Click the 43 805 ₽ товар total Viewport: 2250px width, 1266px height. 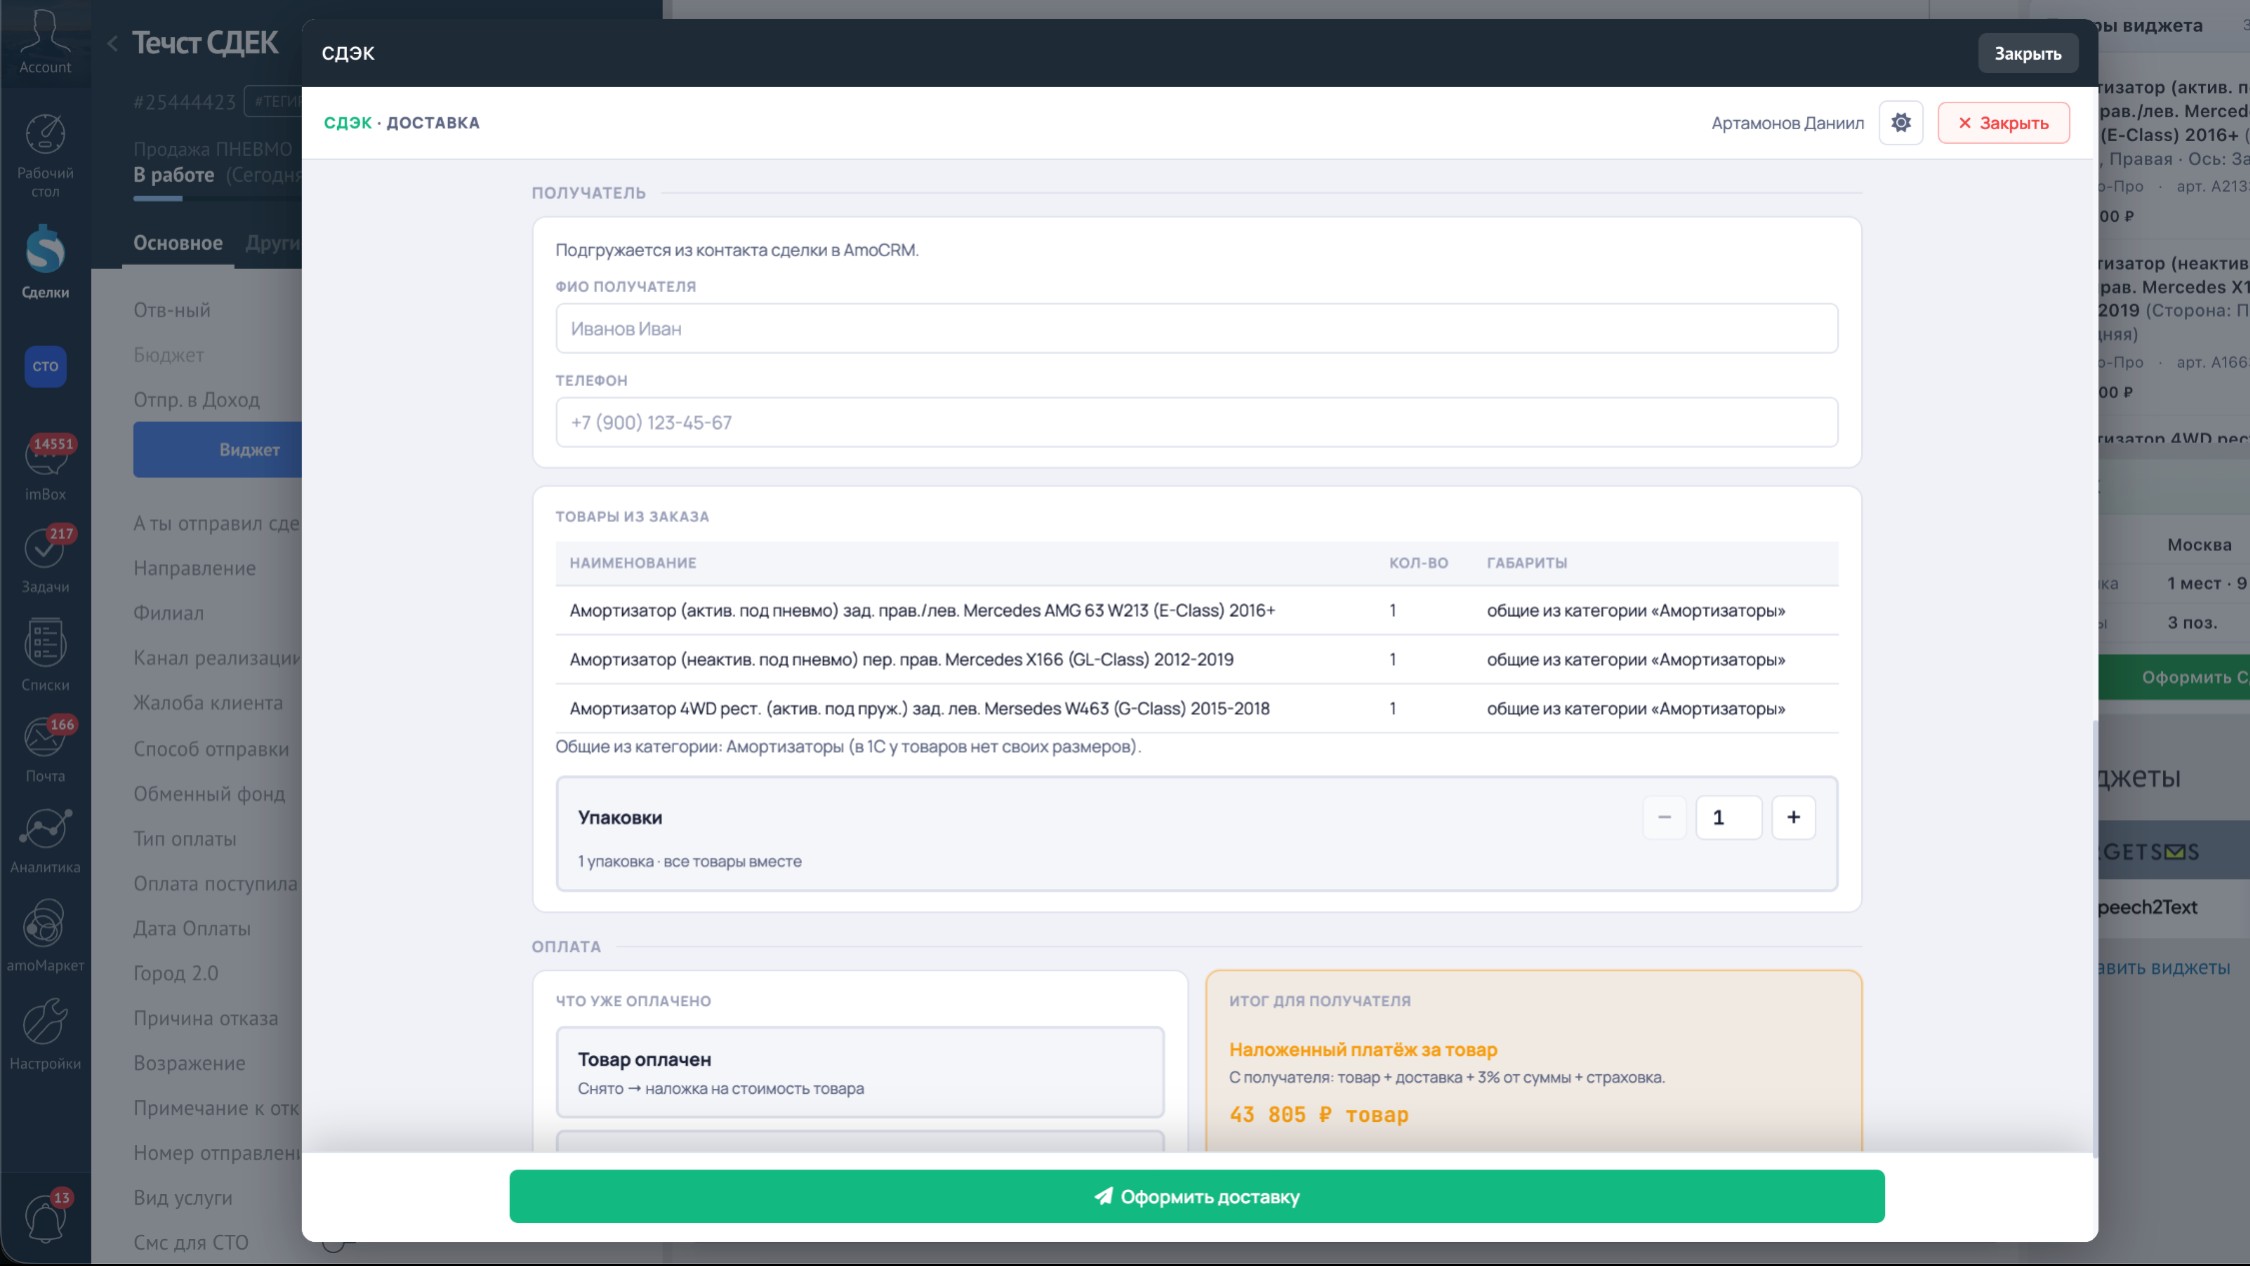(1318, 1114)
